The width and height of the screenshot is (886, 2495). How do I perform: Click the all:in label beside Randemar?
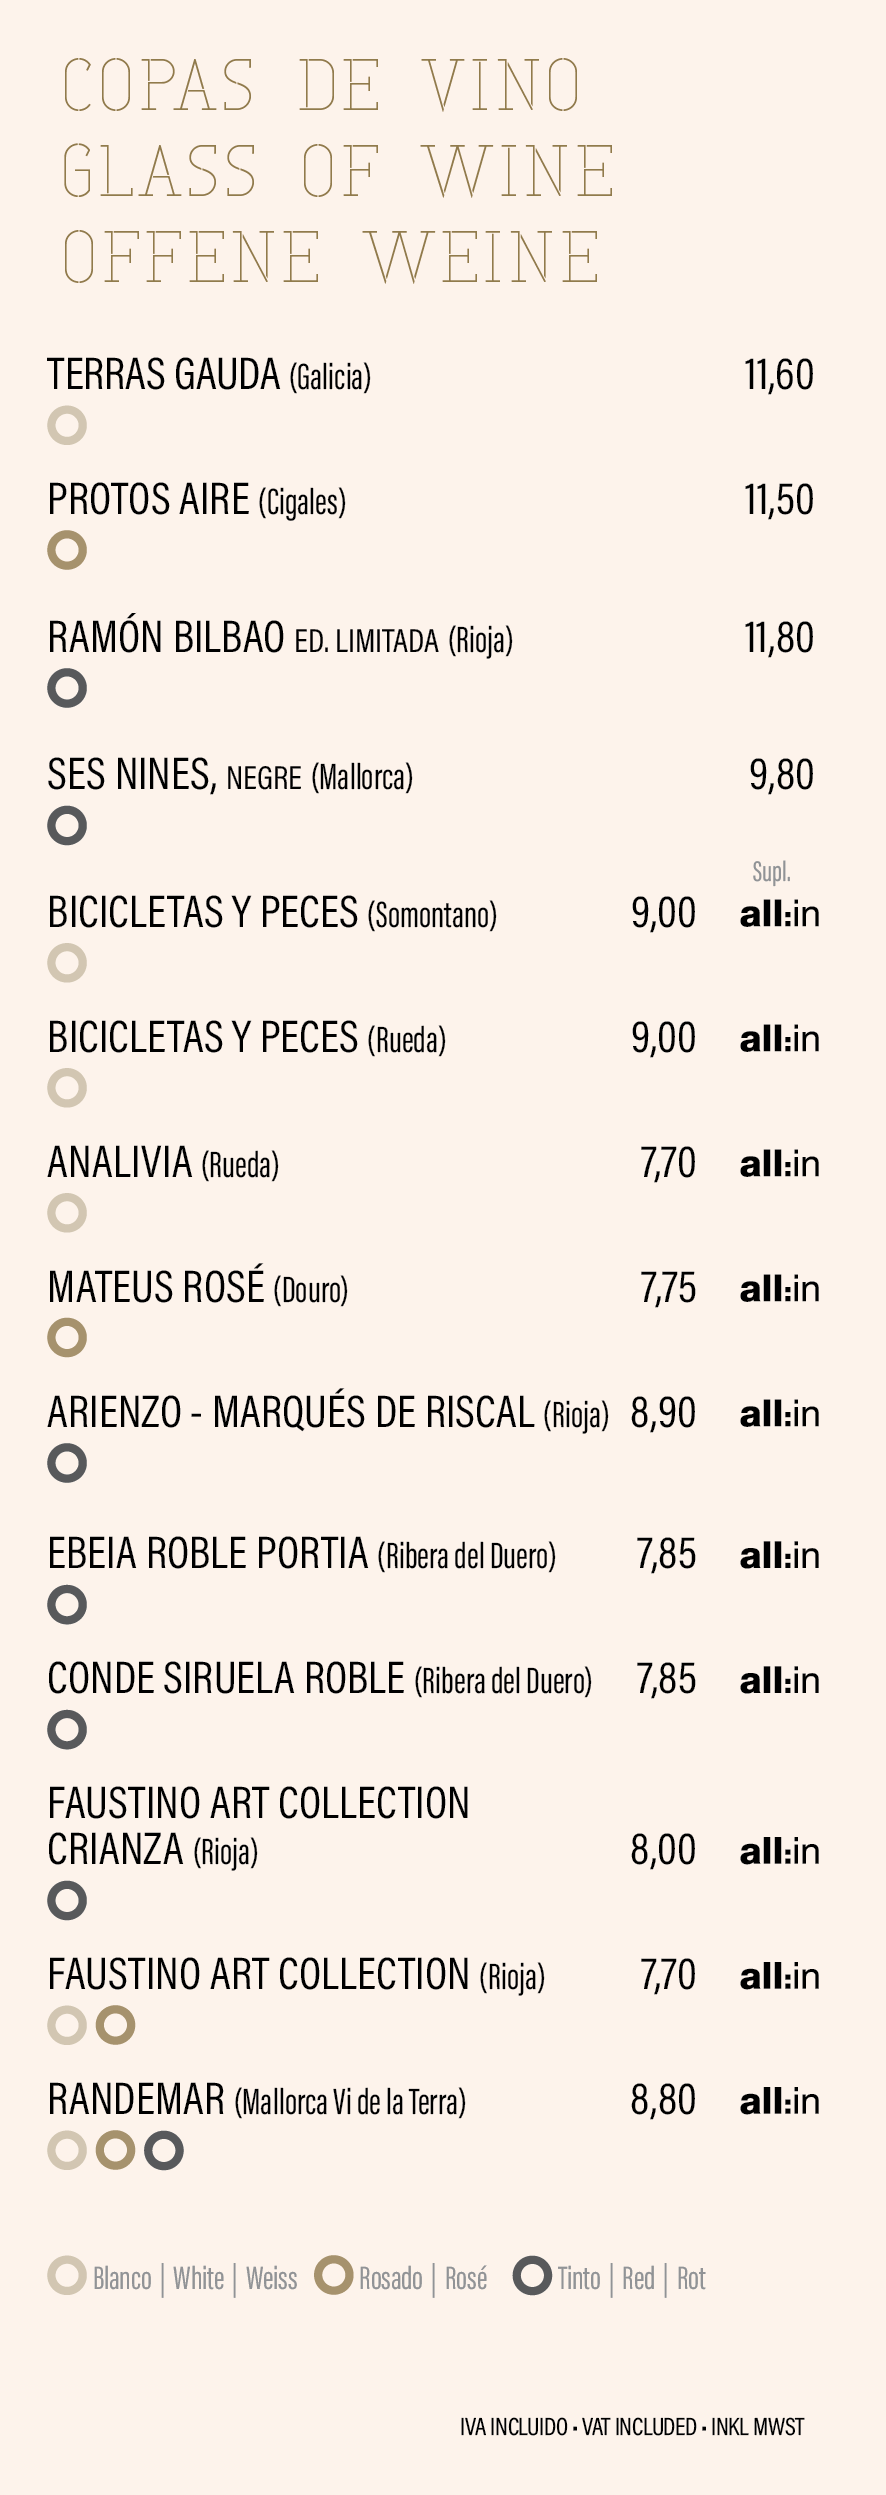coord(780,2101)
